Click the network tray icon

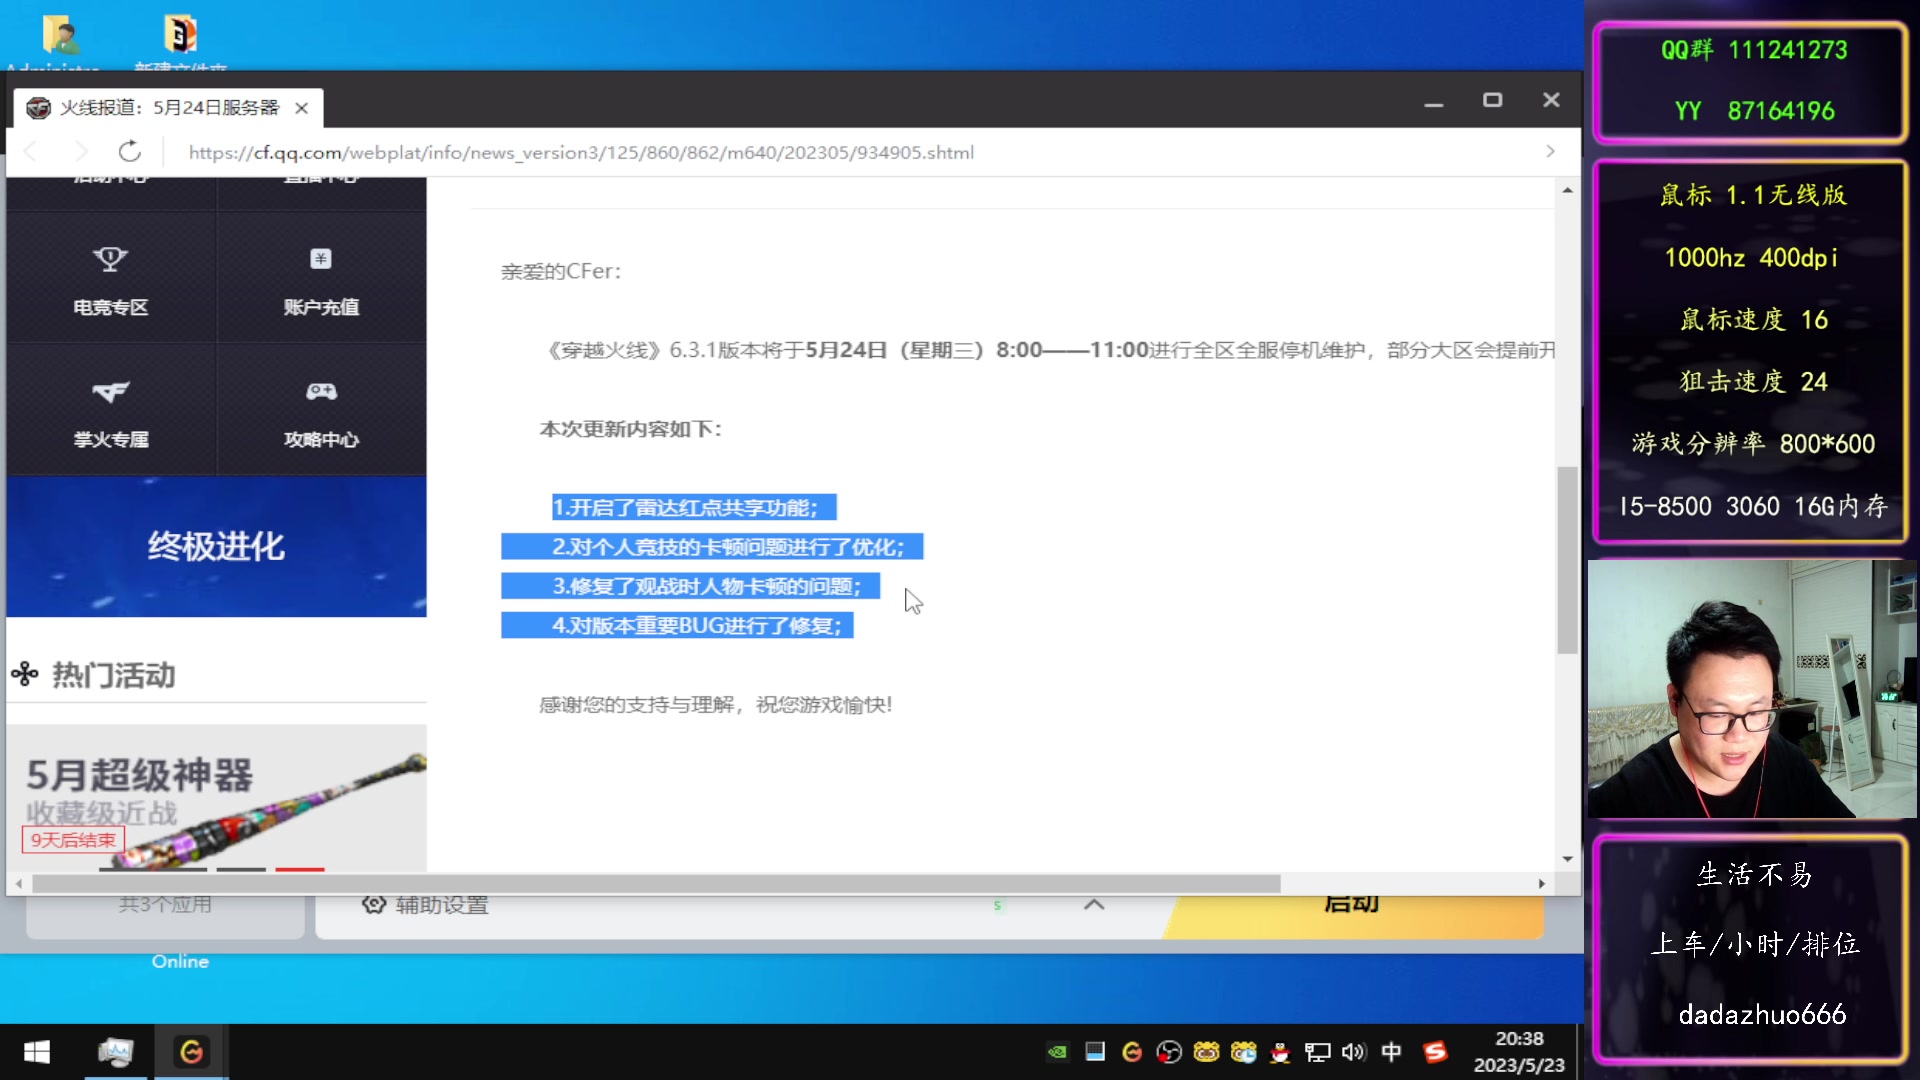[x=1318, y=1052]
